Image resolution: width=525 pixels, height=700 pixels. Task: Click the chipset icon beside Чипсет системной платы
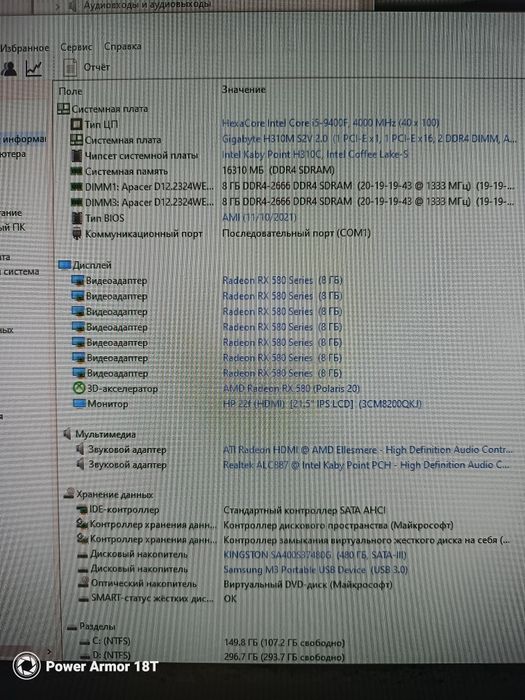click(x=77, y=155)
